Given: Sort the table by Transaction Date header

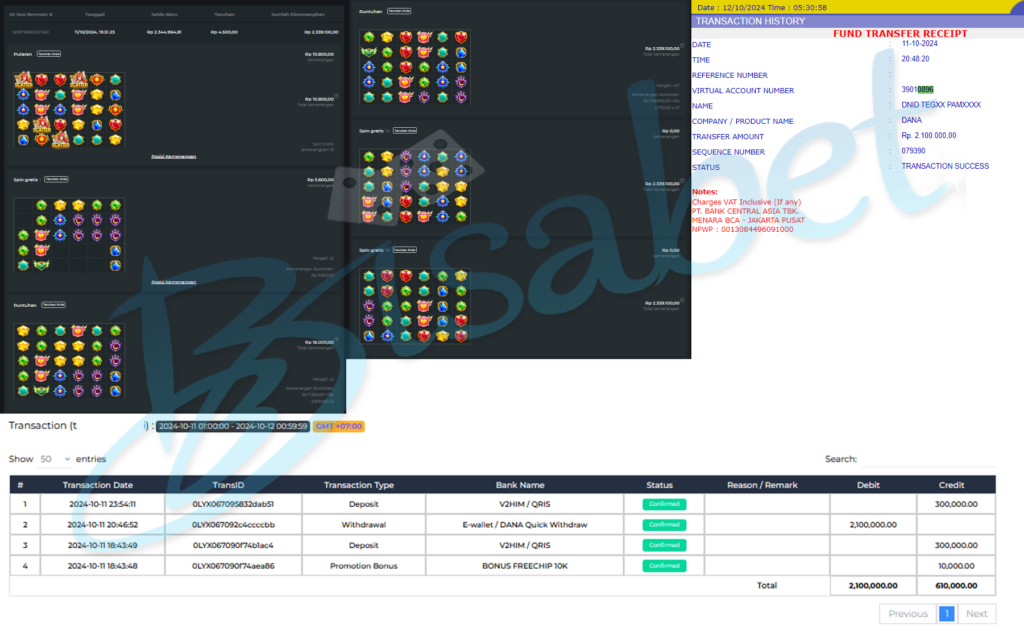Looking at the screenshot, I should pos(98,485).
